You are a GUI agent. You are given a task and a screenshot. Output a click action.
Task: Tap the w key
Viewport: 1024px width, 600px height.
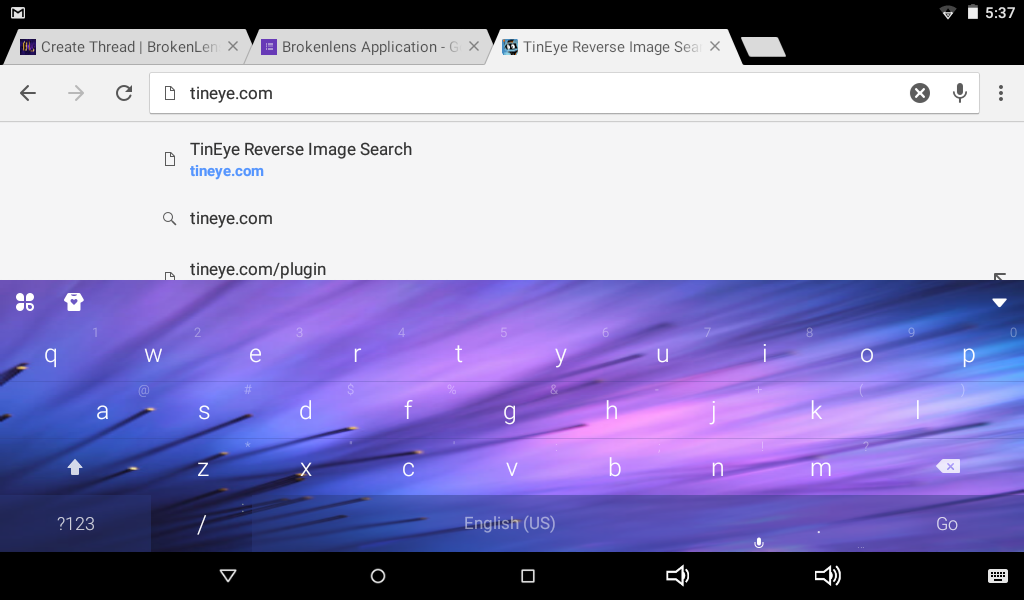click(x=153, y=354)
